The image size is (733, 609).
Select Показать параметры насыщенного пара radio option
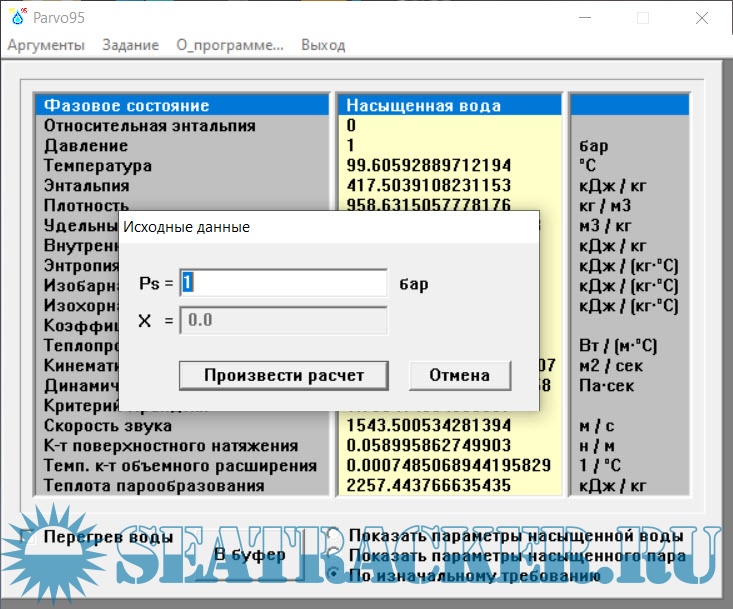point(333,556)
